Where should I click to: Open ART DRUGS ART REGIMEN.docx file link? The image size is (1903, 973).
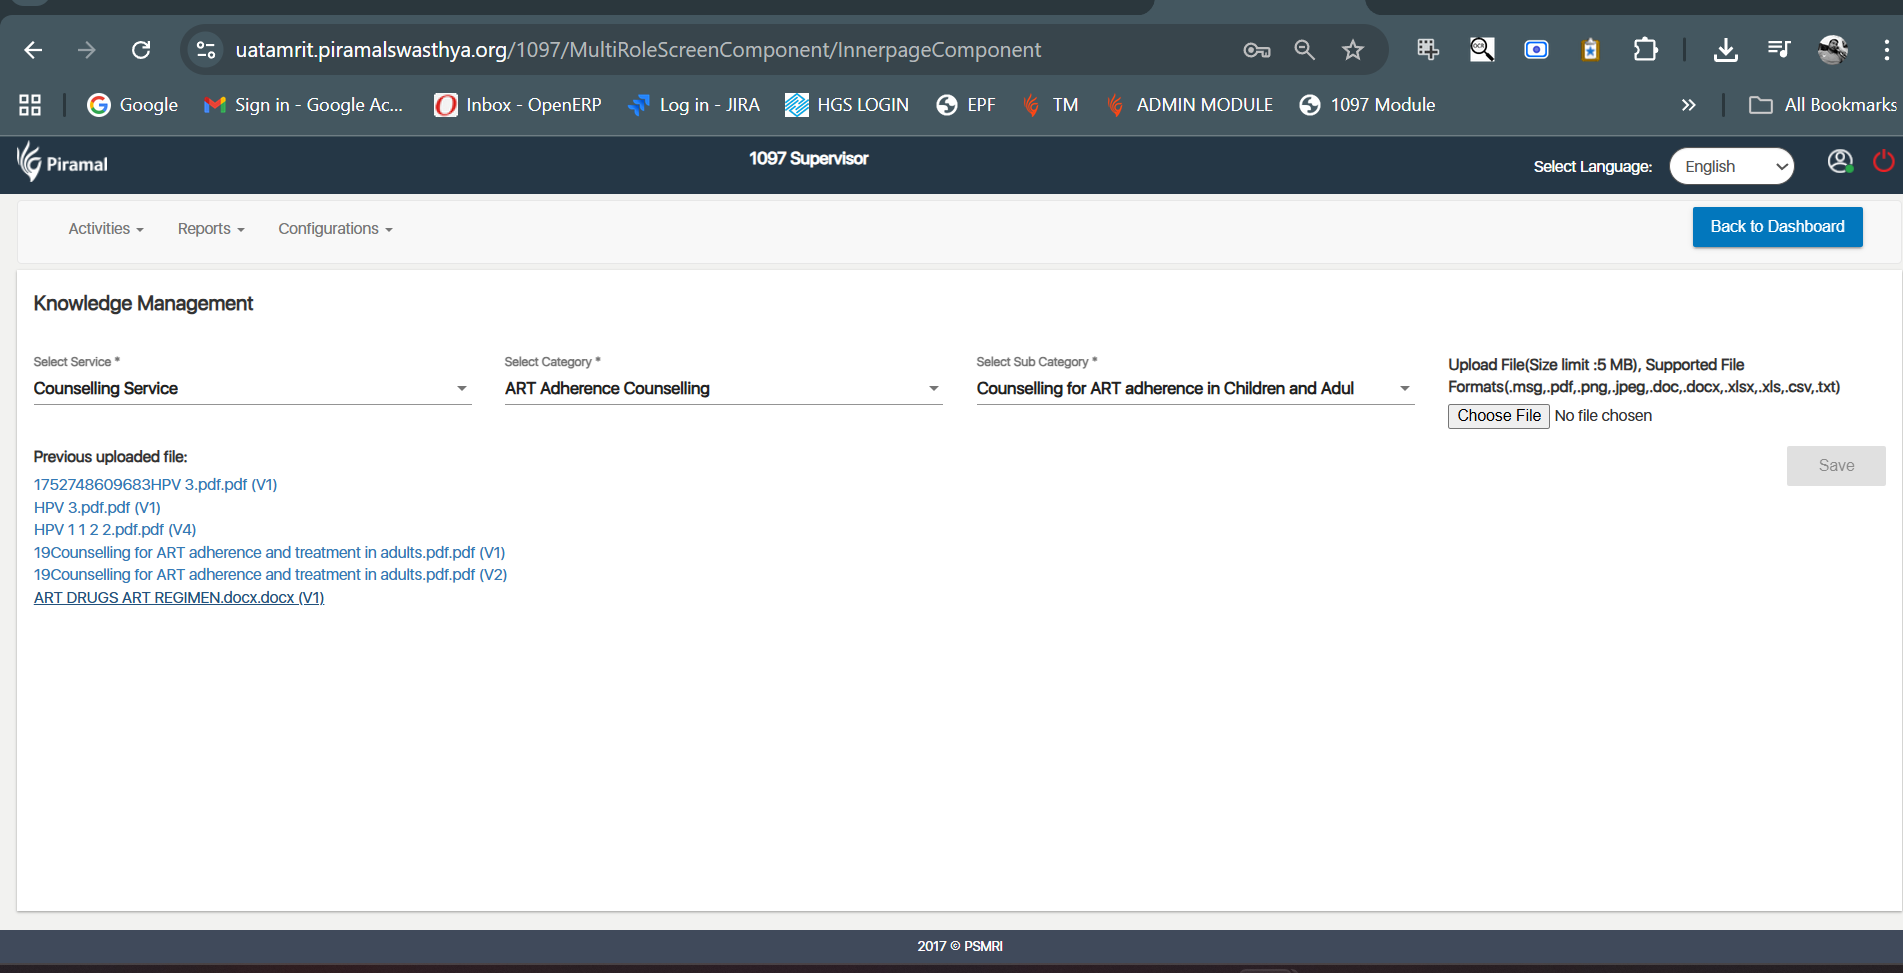(179, 598)
